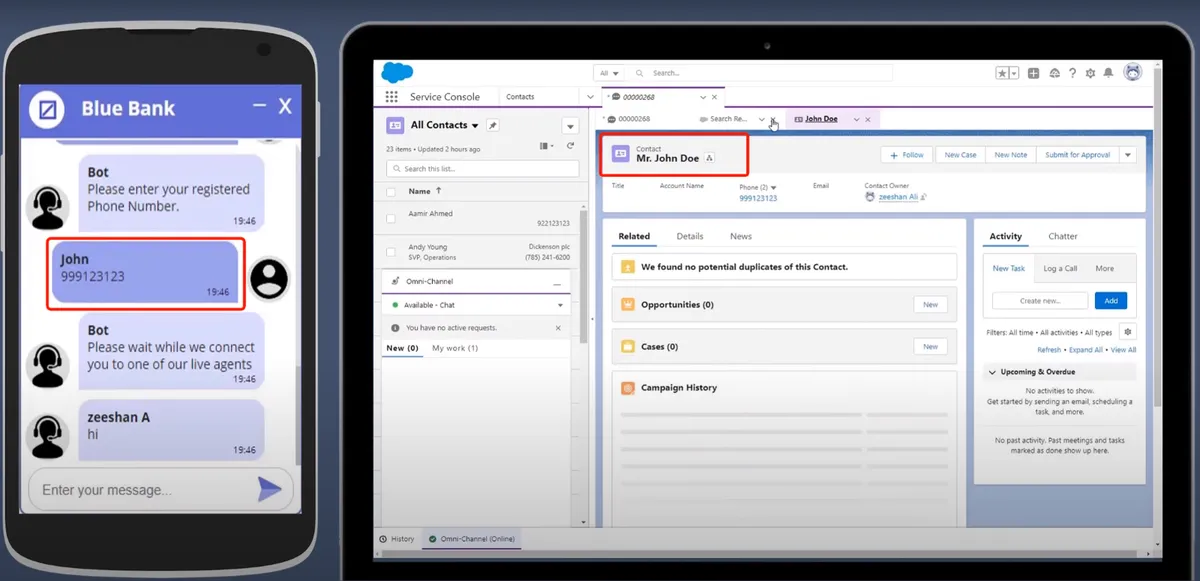
Task: Close the 00000268 workspace tab
Action: 714,97
